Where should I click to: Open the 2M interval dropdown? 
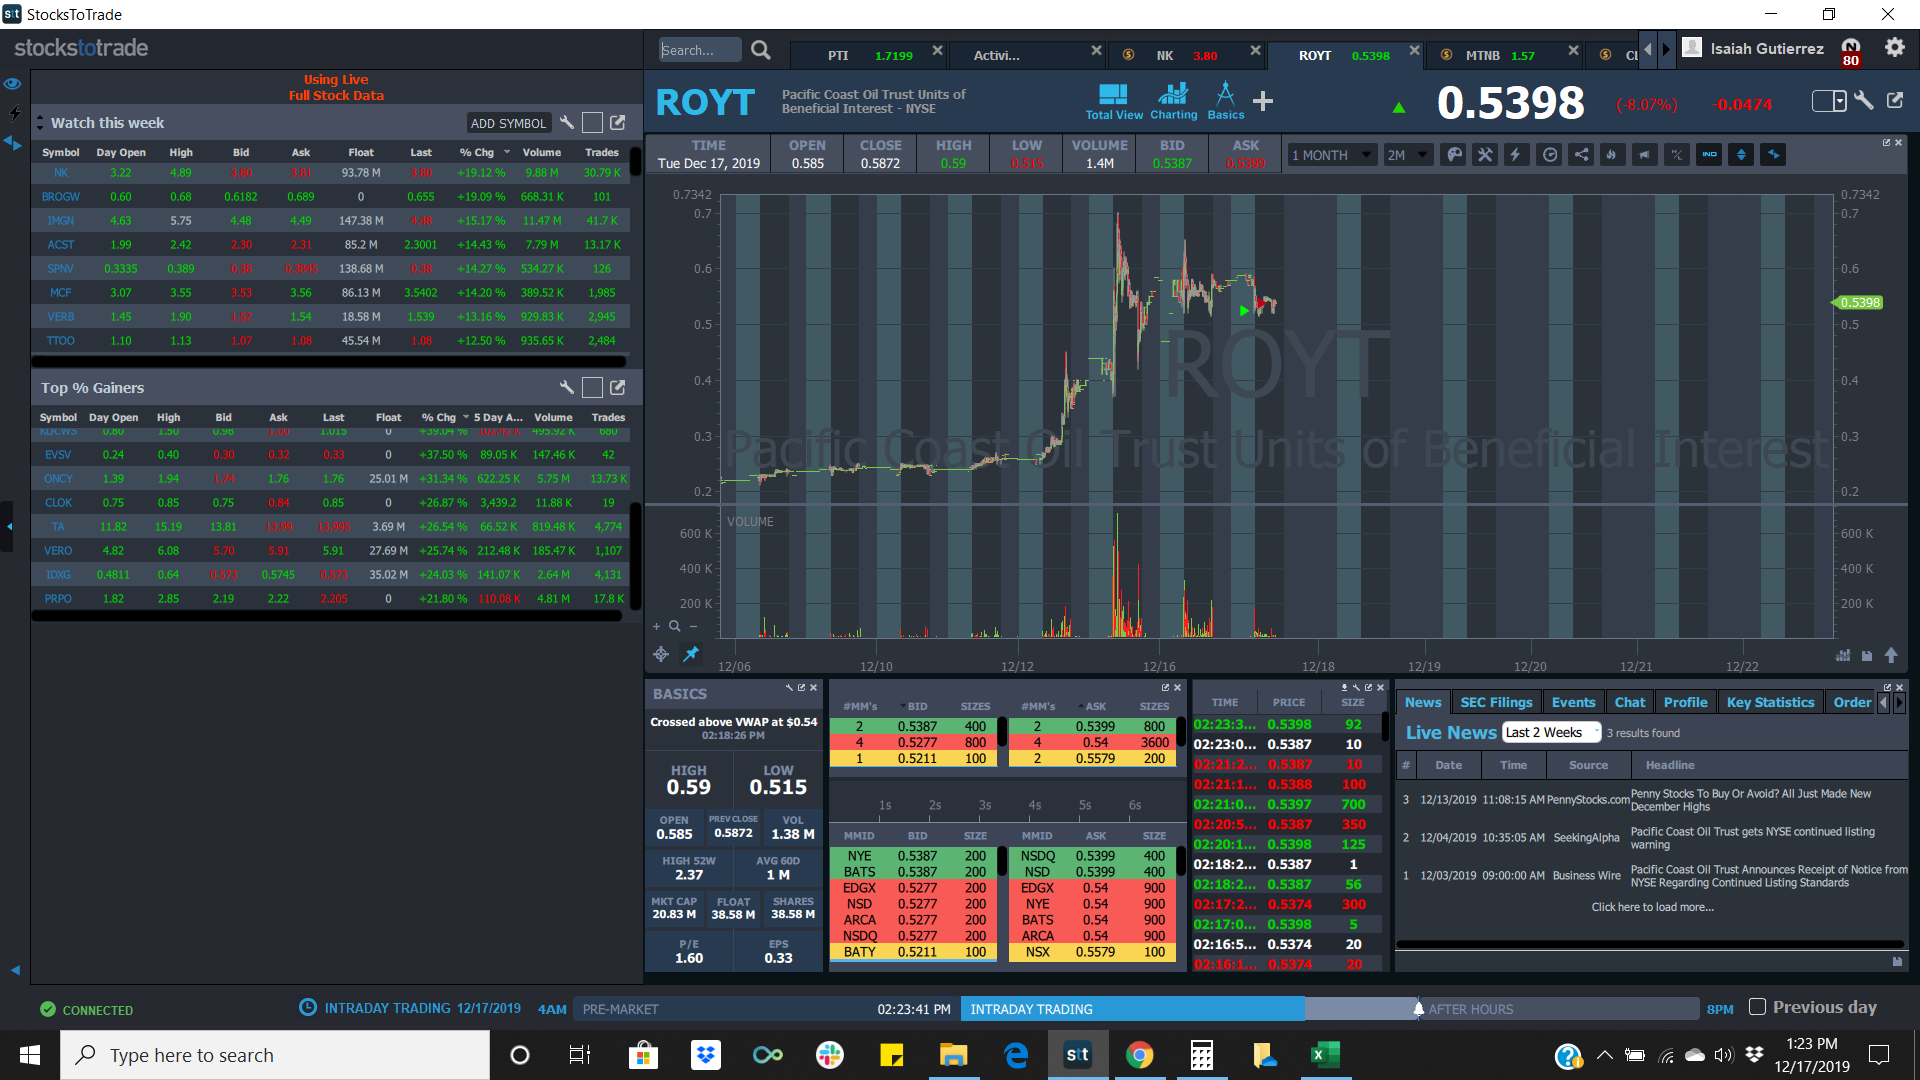coord(1407,155)
